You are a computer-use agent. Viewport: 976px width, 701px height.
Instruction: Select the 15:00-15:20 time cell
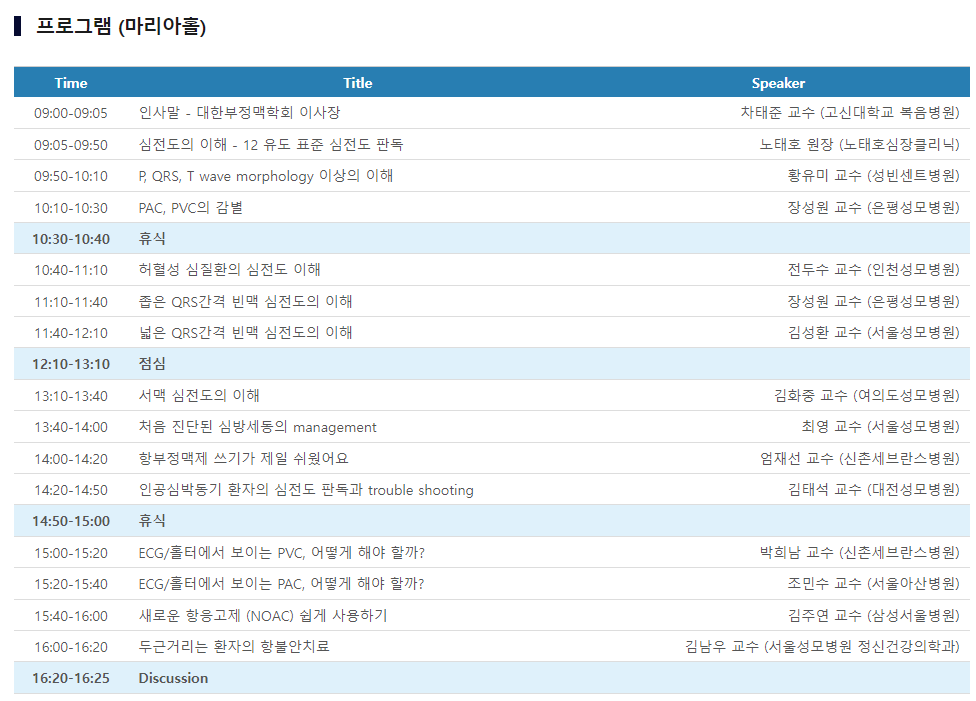pos(70,553)
